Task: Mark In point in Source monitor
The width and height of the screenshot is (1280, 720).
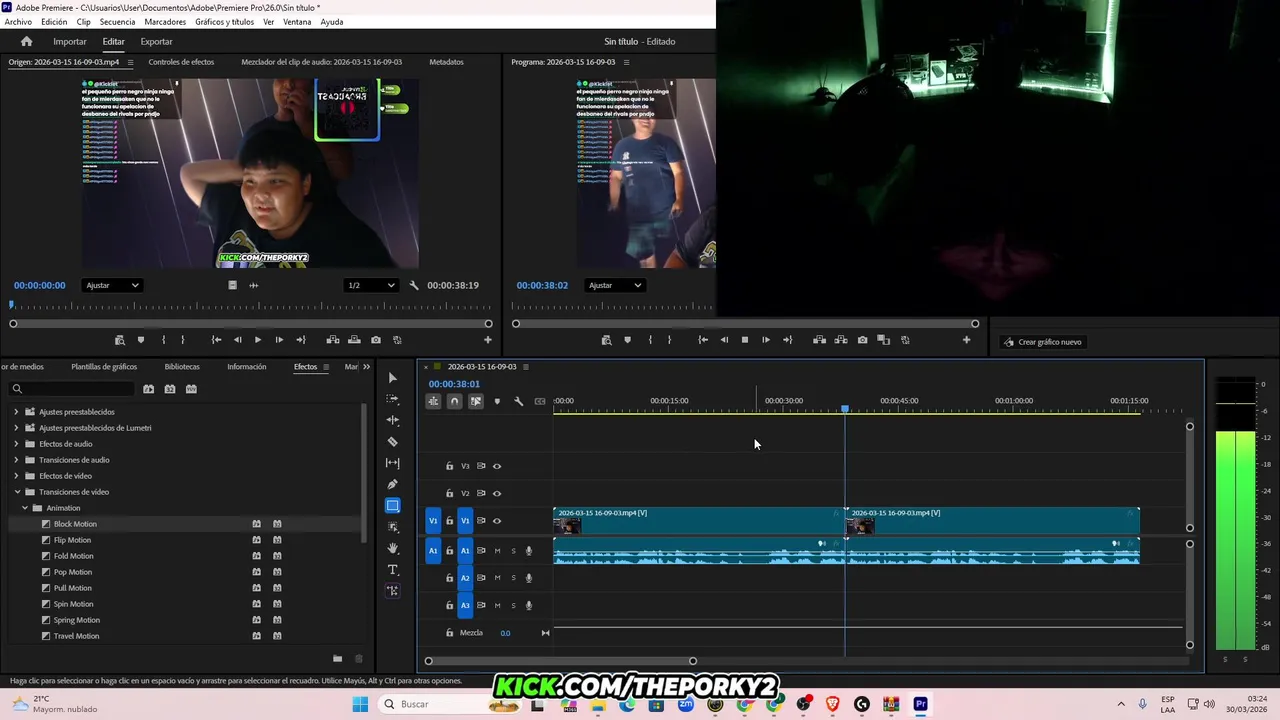Action: coord(163,340)
